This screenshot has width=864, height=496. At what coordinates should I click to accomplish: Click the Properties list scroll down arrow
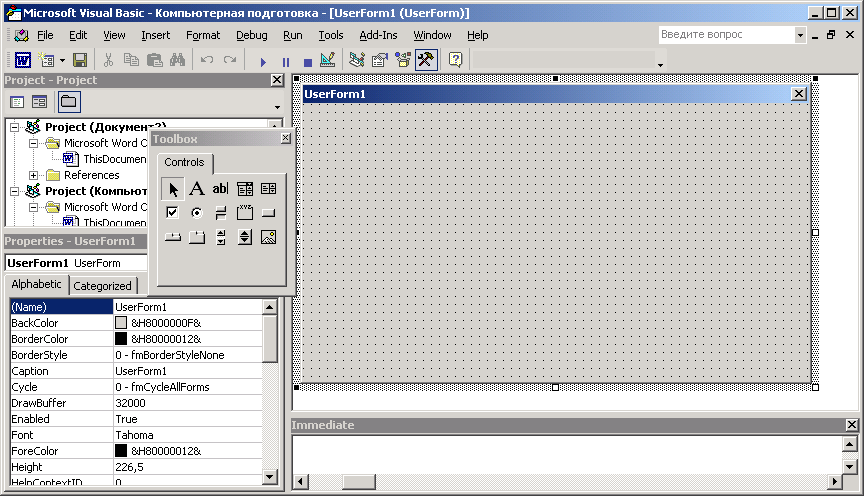(269, 477)
